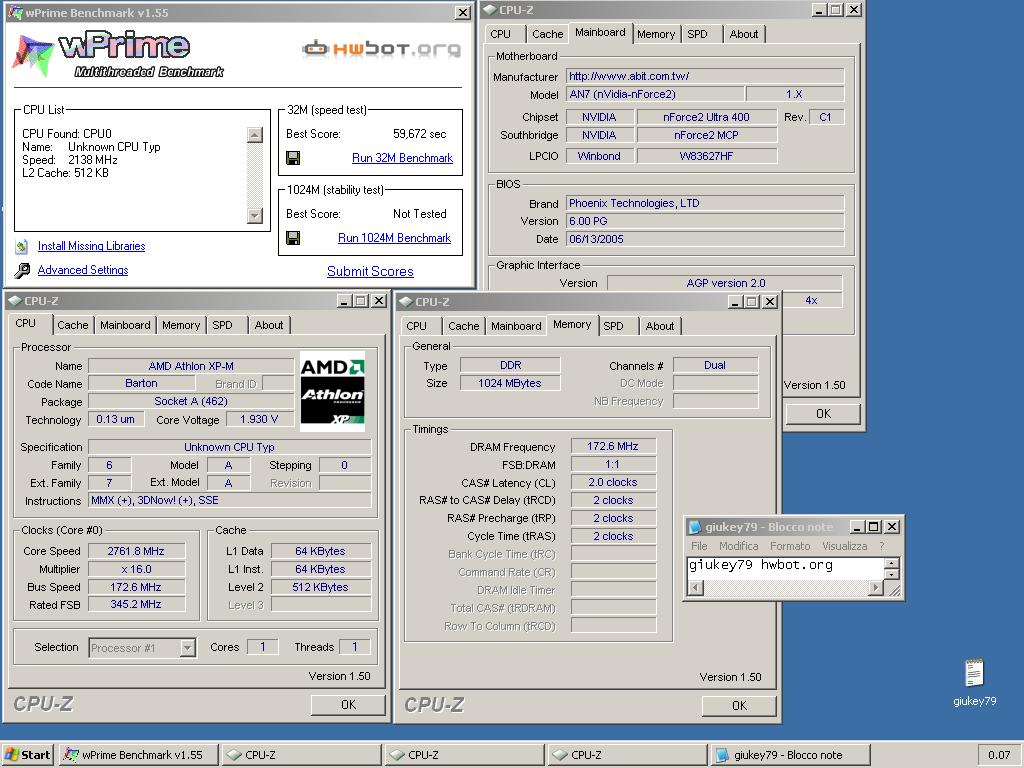Open Cache tab in the CPU-Z processor window
Image resolution: width=1024 pixels, height=768 pixels.
72,325
